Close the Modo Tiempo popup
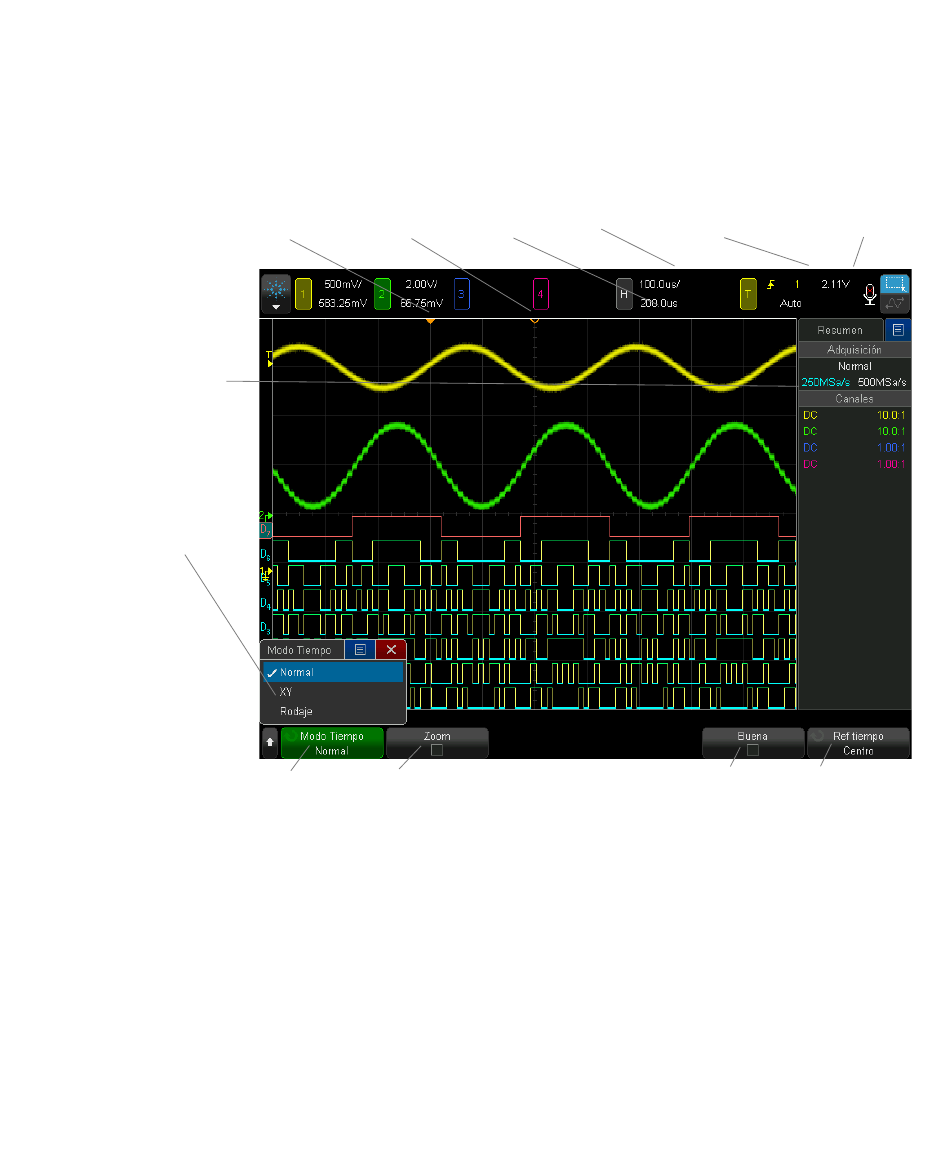This screenshot has width=950, height=1165. click(x=391, y=649)
